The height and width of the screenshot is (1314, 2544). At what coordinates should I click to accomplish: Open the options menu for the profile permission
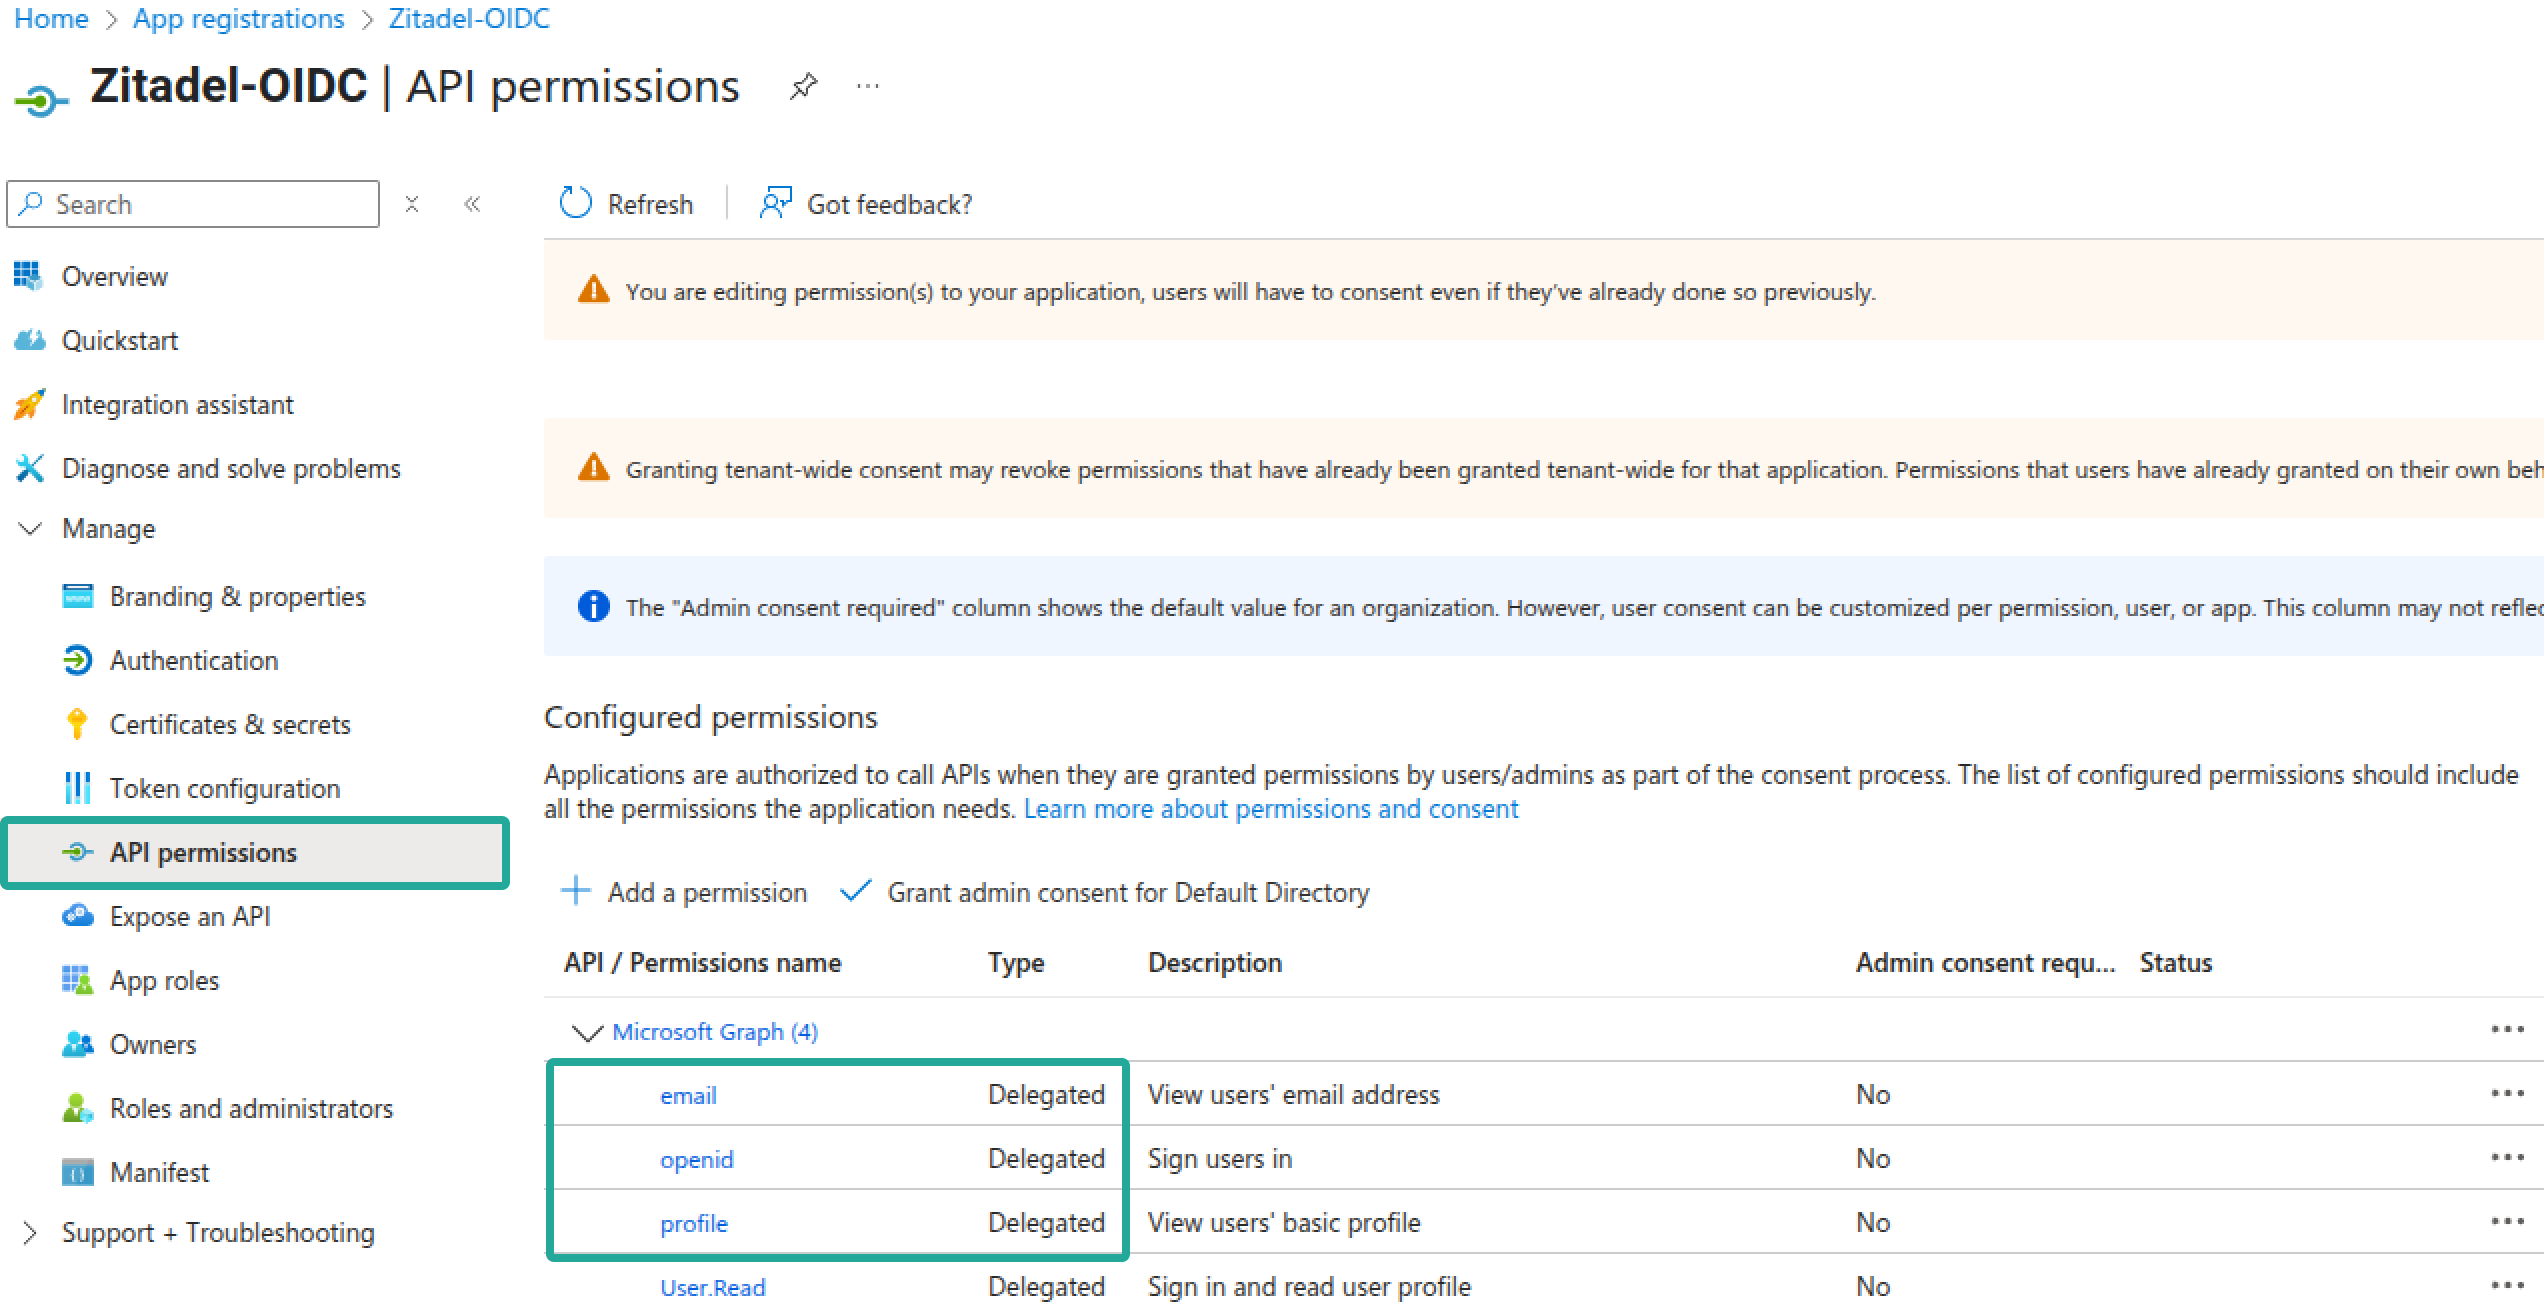coord(2507,1221)
